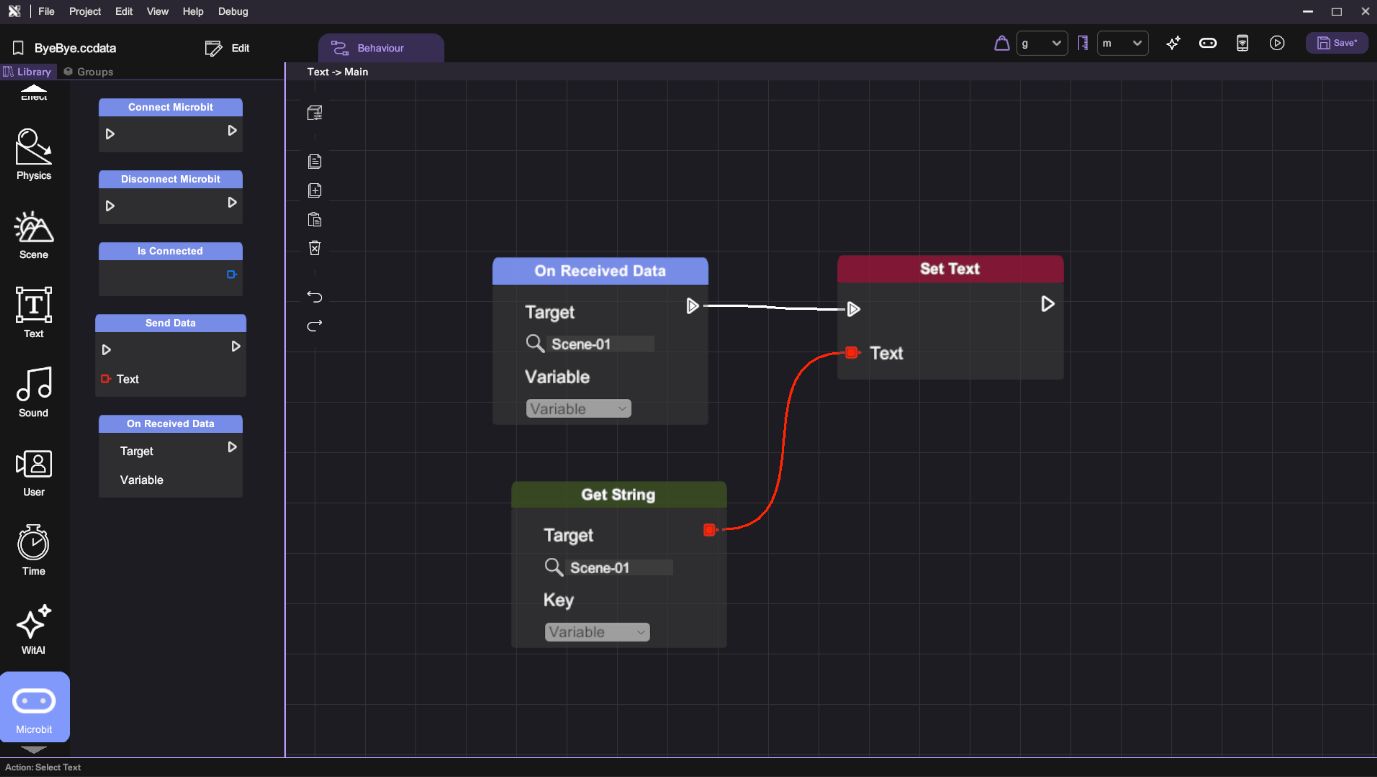
Task: Select the Sound category in the library
Action: [x=33, y=391]
